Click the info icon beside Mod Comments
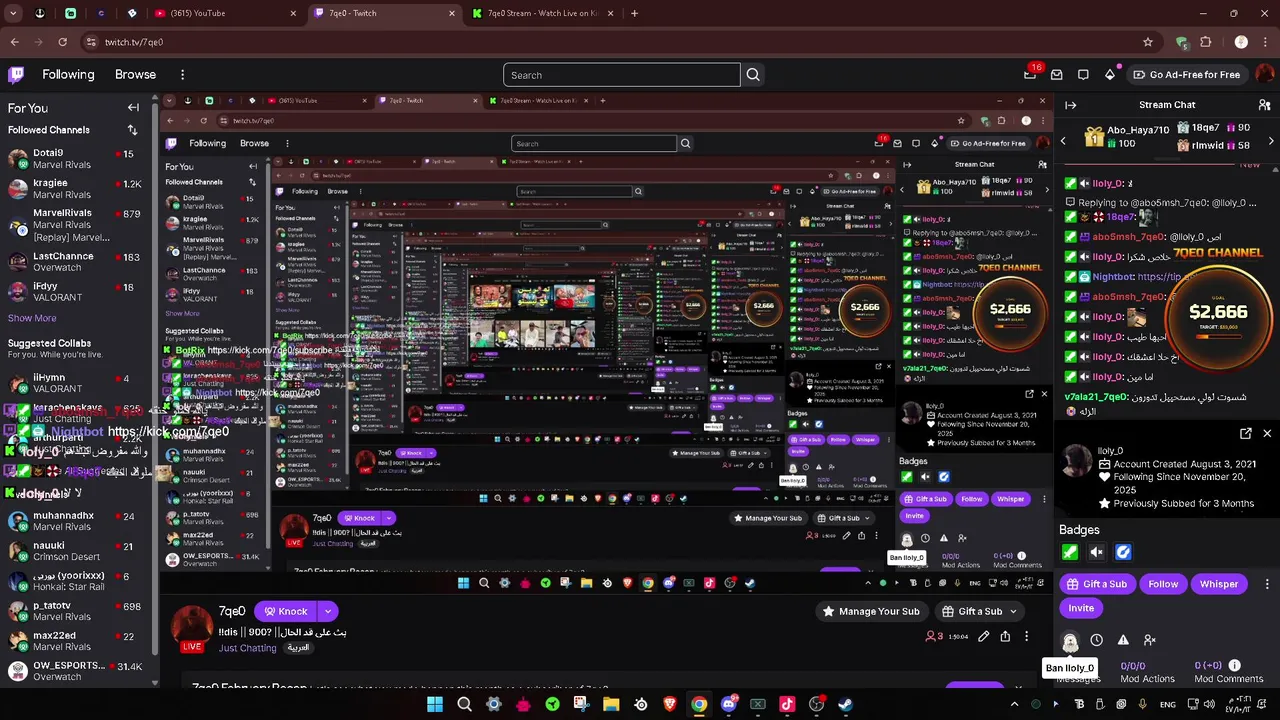Viewport: 1280px width, 720px height. point(1234,665)
